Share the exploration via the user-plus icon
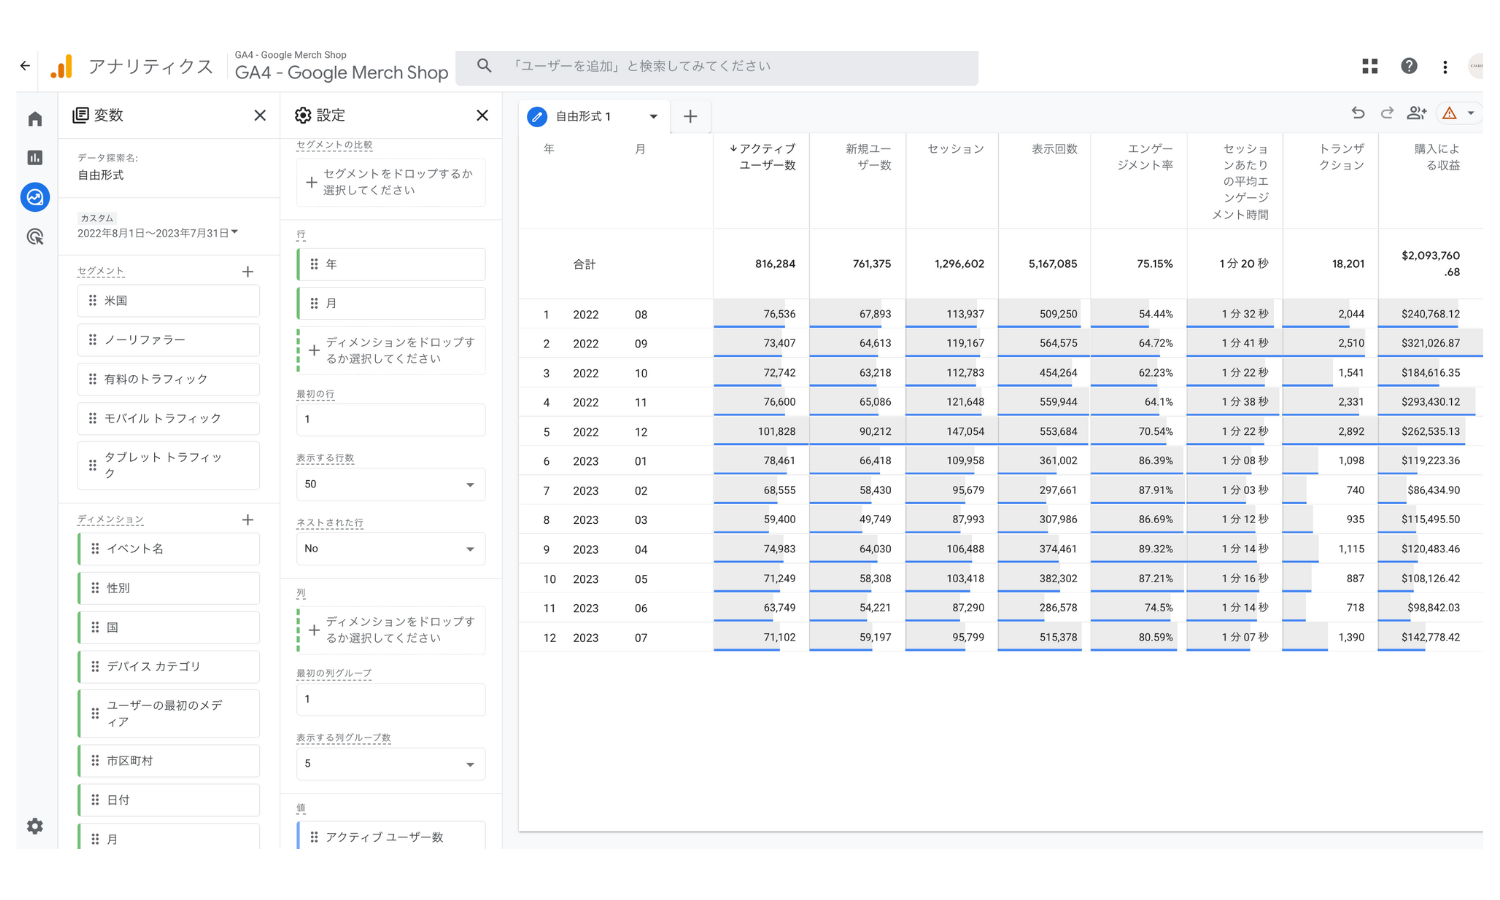The image size is (1500, 900). coord(1416,113)
